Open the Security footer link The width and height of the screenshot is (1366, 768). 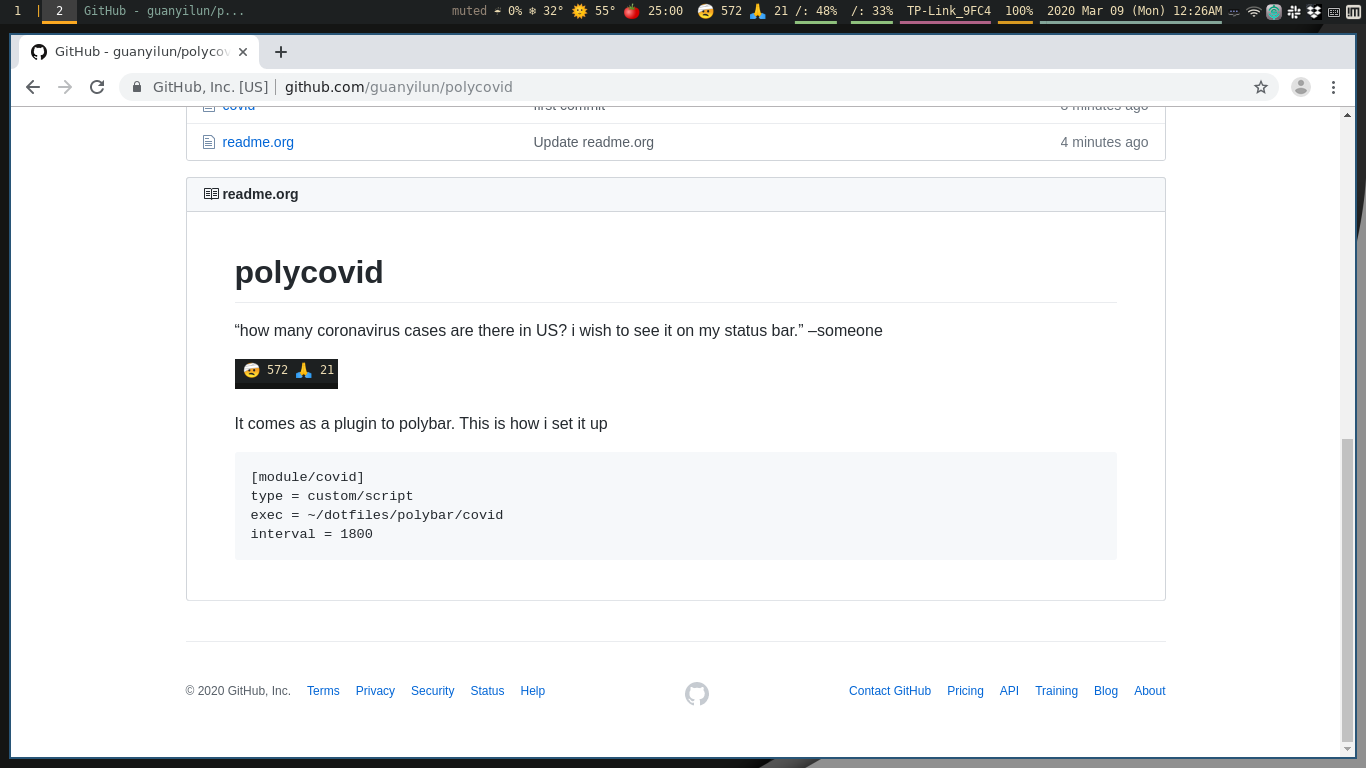coord(432,691)
